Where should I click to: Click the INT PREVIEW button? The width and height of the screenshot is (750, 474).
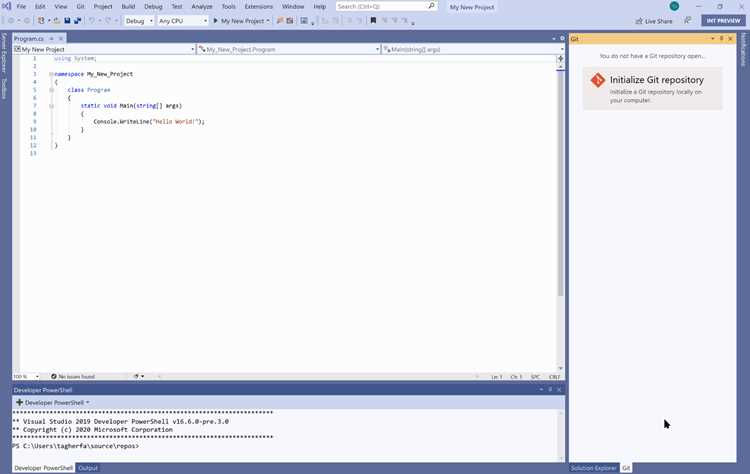pyautogui.click(x=723, y=21)
